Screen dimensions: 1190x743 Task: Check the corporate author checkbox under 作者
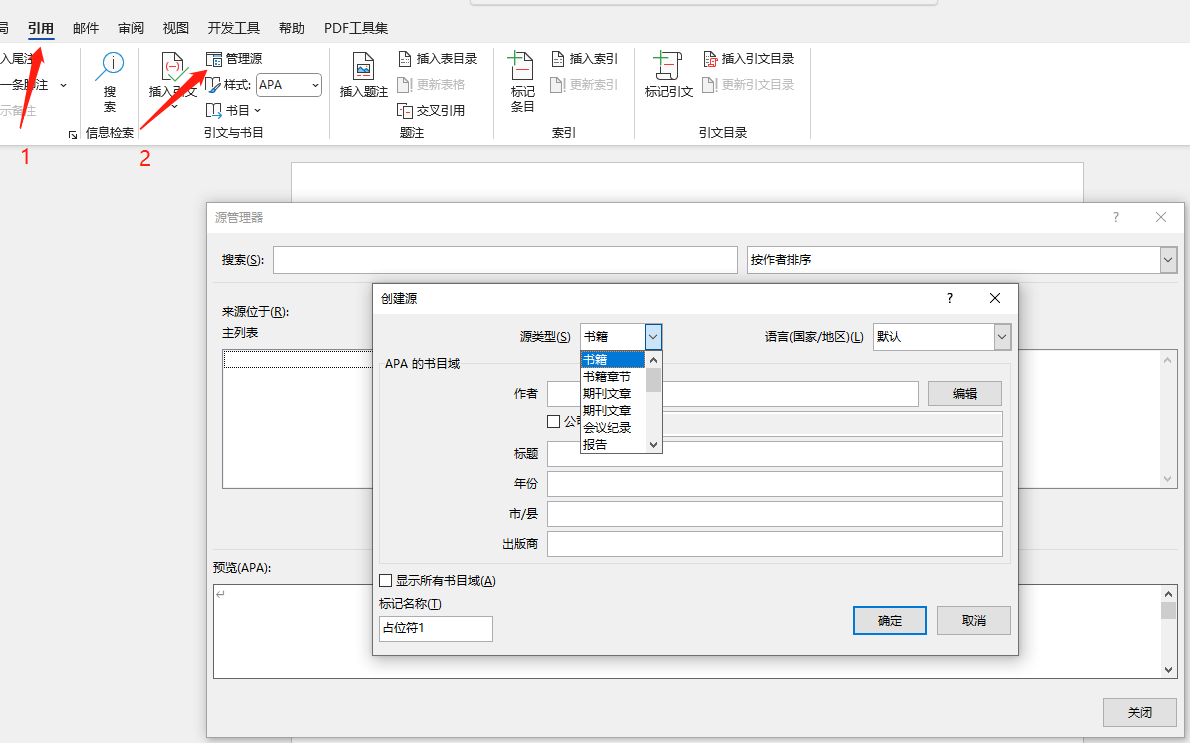(554, 422)
